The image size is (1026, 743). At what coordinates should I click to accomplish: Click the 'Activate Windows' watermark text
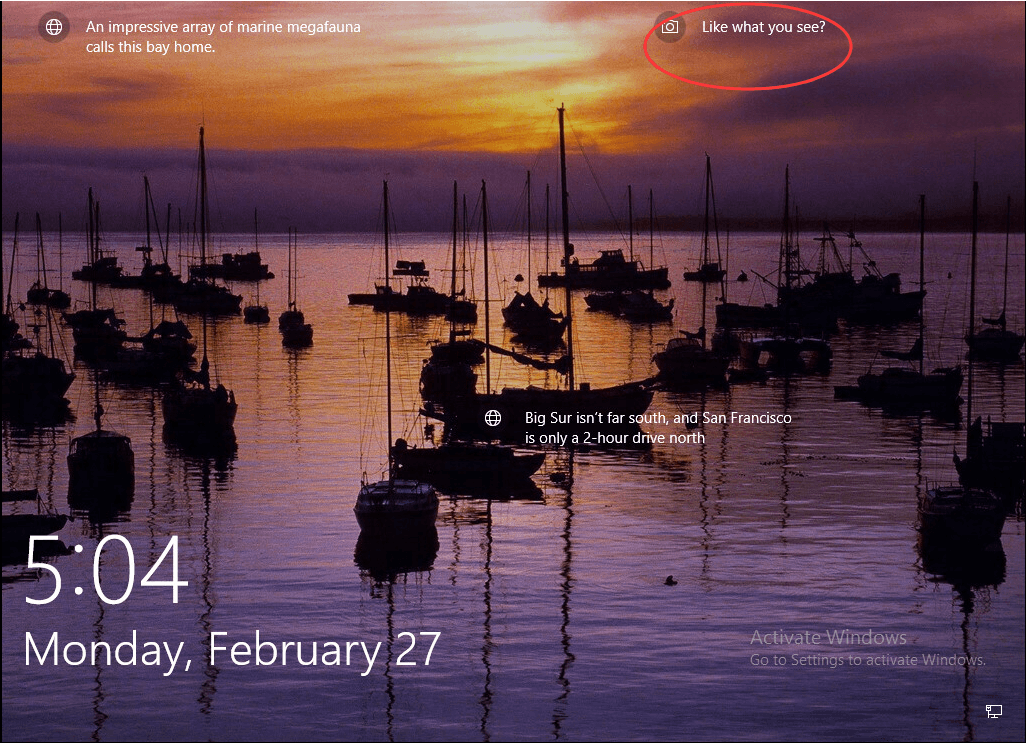[x=828, y=637]
